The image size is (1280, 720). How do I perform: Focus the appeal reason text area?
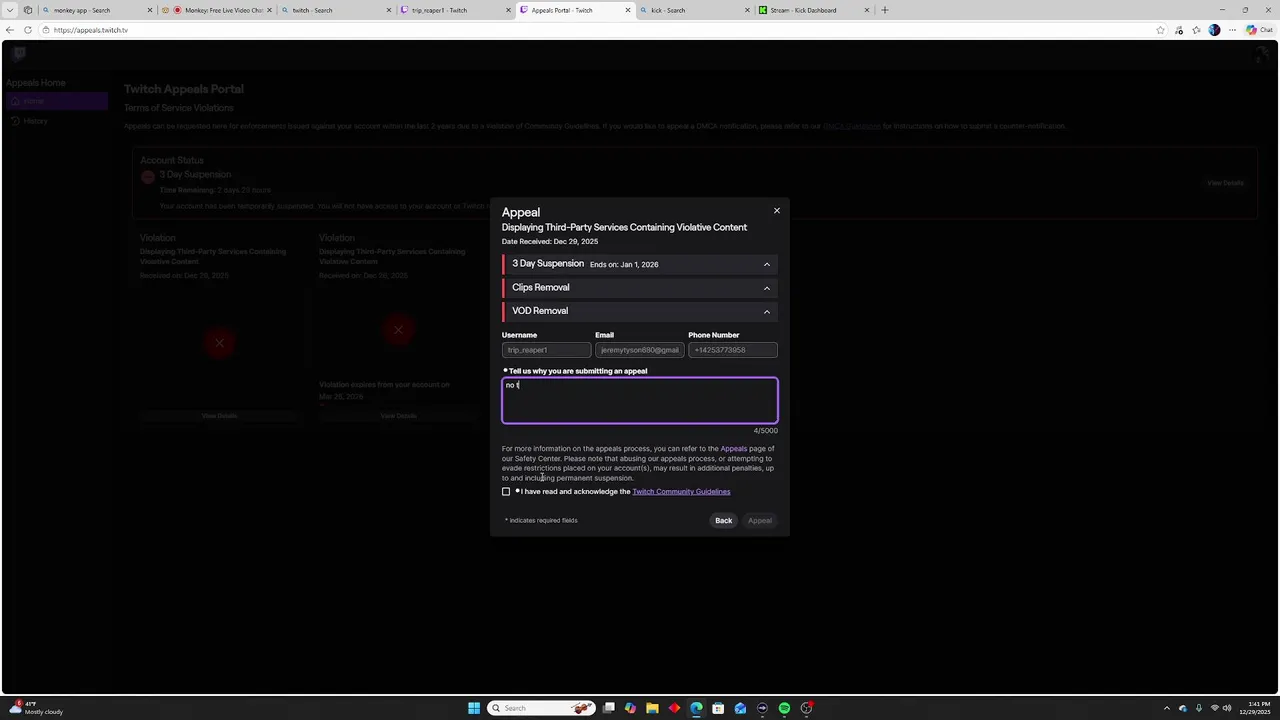(x=640, y=401)
